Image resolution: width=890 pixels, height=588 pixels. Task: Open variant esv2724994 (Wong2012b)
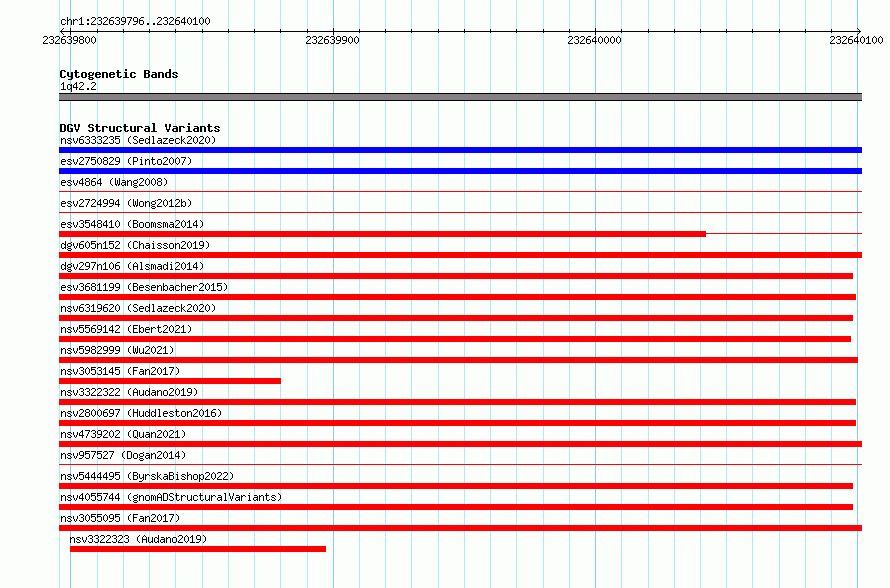(126, 203)
